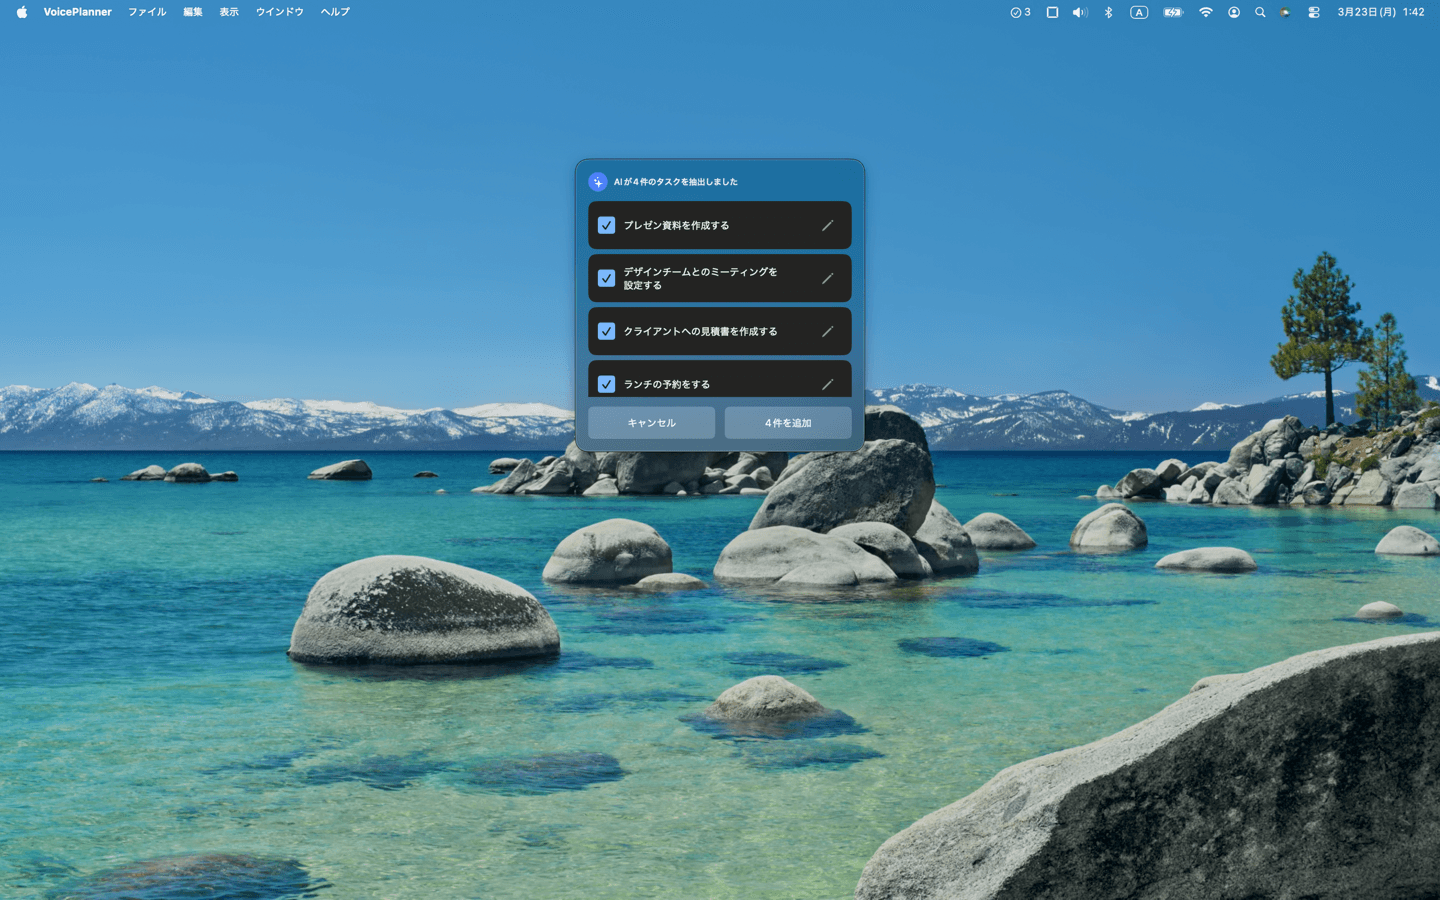This screenshot has width=1440, height=900.
Task: Uncheck the プレゼン資料を作成する checkbox
Action: click(x=606, y=226)
